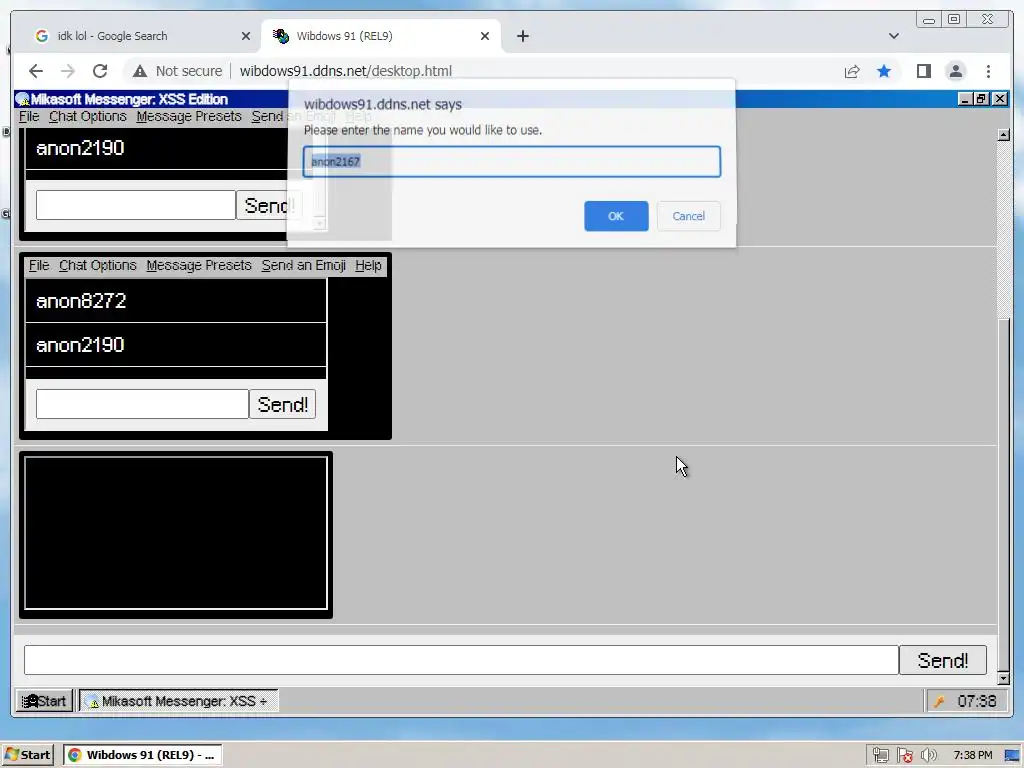The width and height of the screenshot is (1024, 768).
Task: Maximize the Mikasoft Messenger inner window
Action: tap(982, 99)
